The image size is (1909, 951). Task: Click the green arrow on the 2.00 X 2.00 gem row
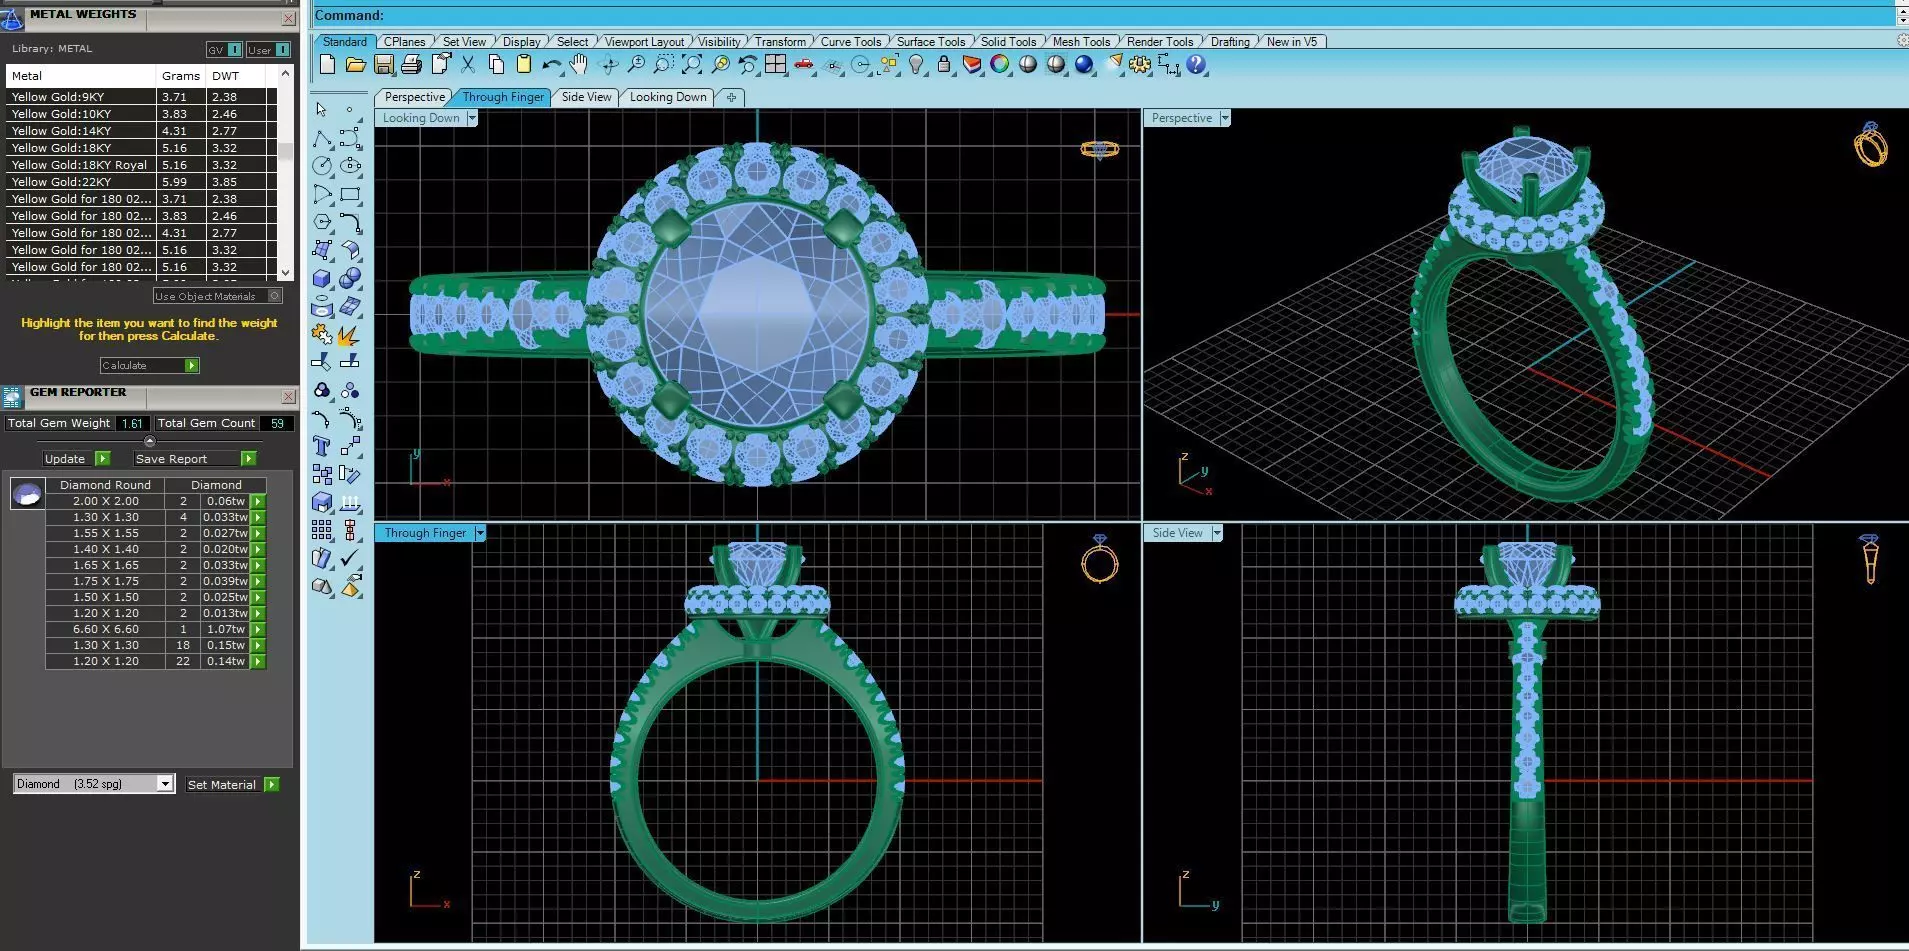point(258,501)
